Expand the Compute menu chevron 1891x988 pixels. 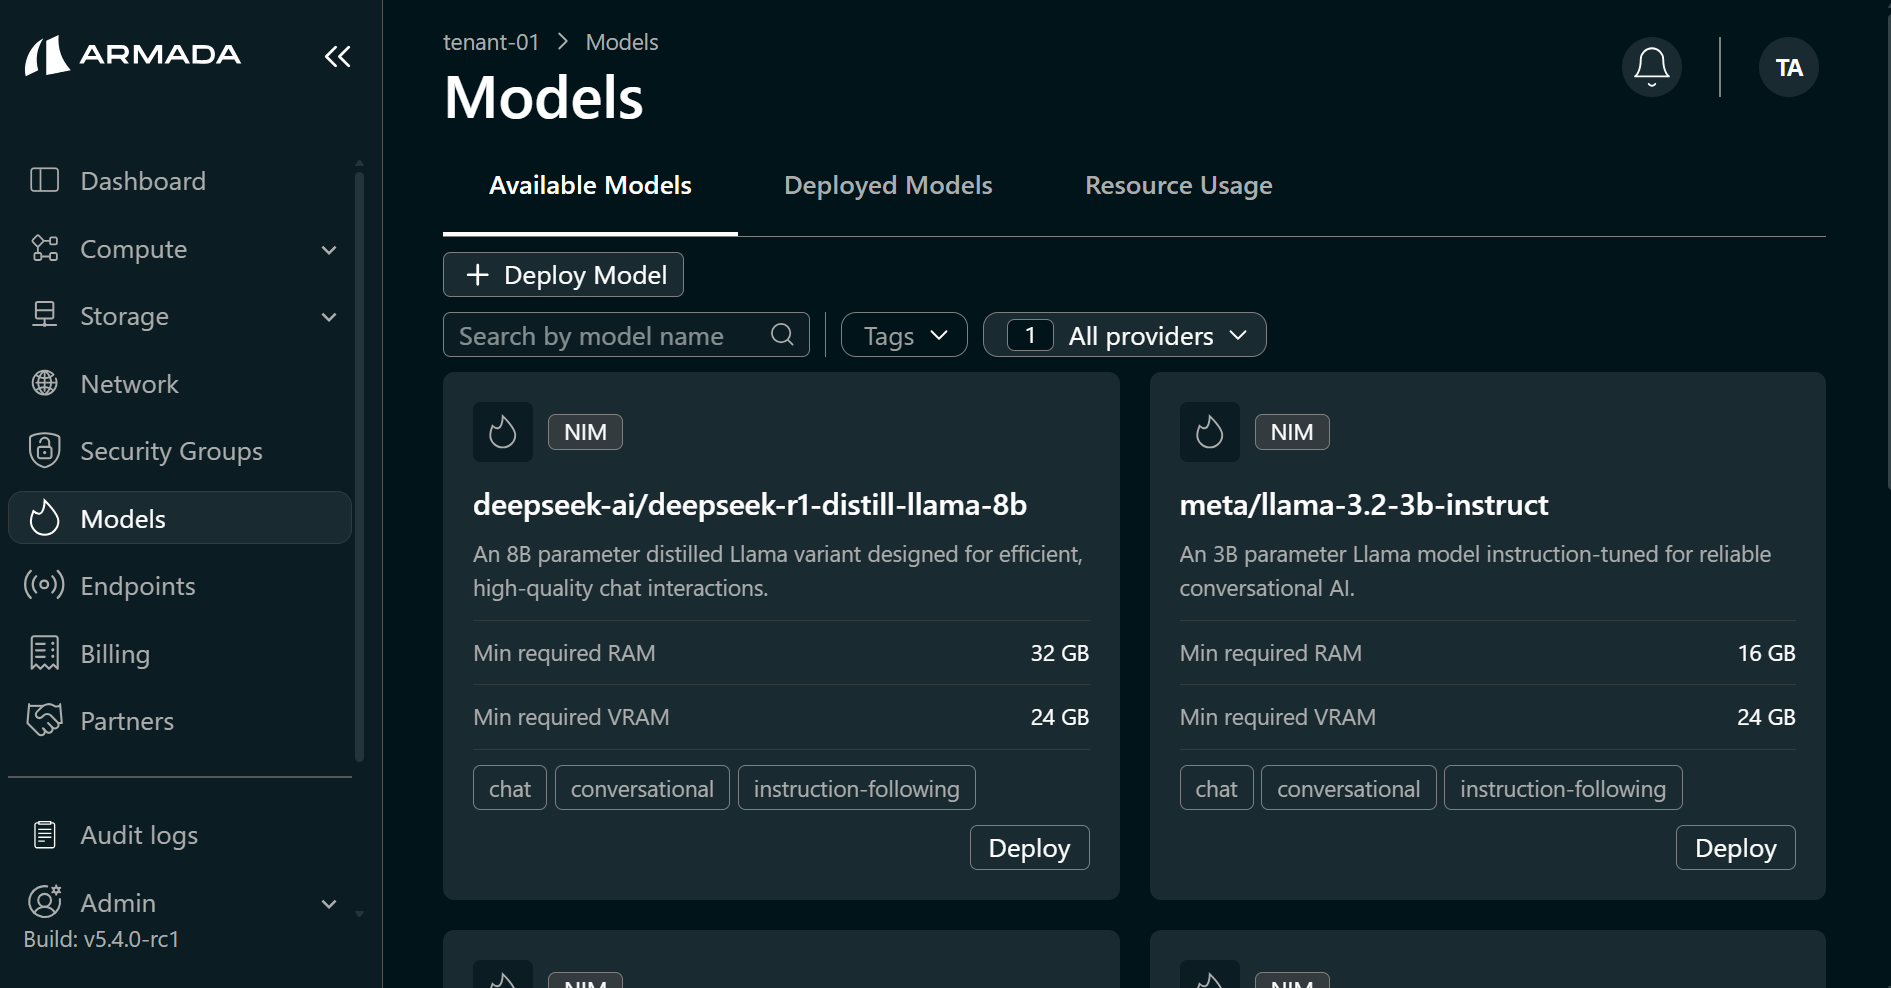click(329, 249)
